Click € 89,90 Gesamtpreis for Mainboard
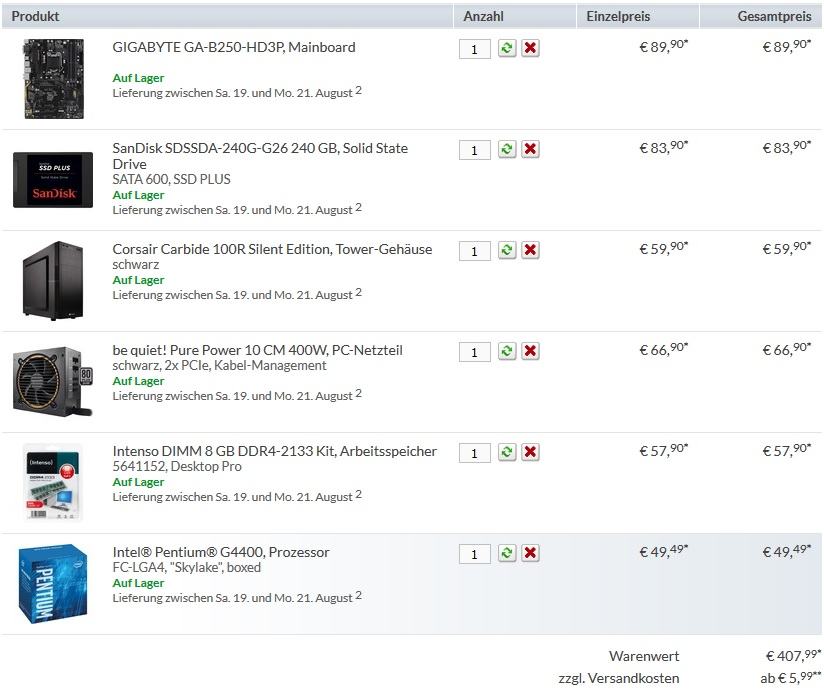This screenshot has height=692, width=824. (x=786, y=46)
